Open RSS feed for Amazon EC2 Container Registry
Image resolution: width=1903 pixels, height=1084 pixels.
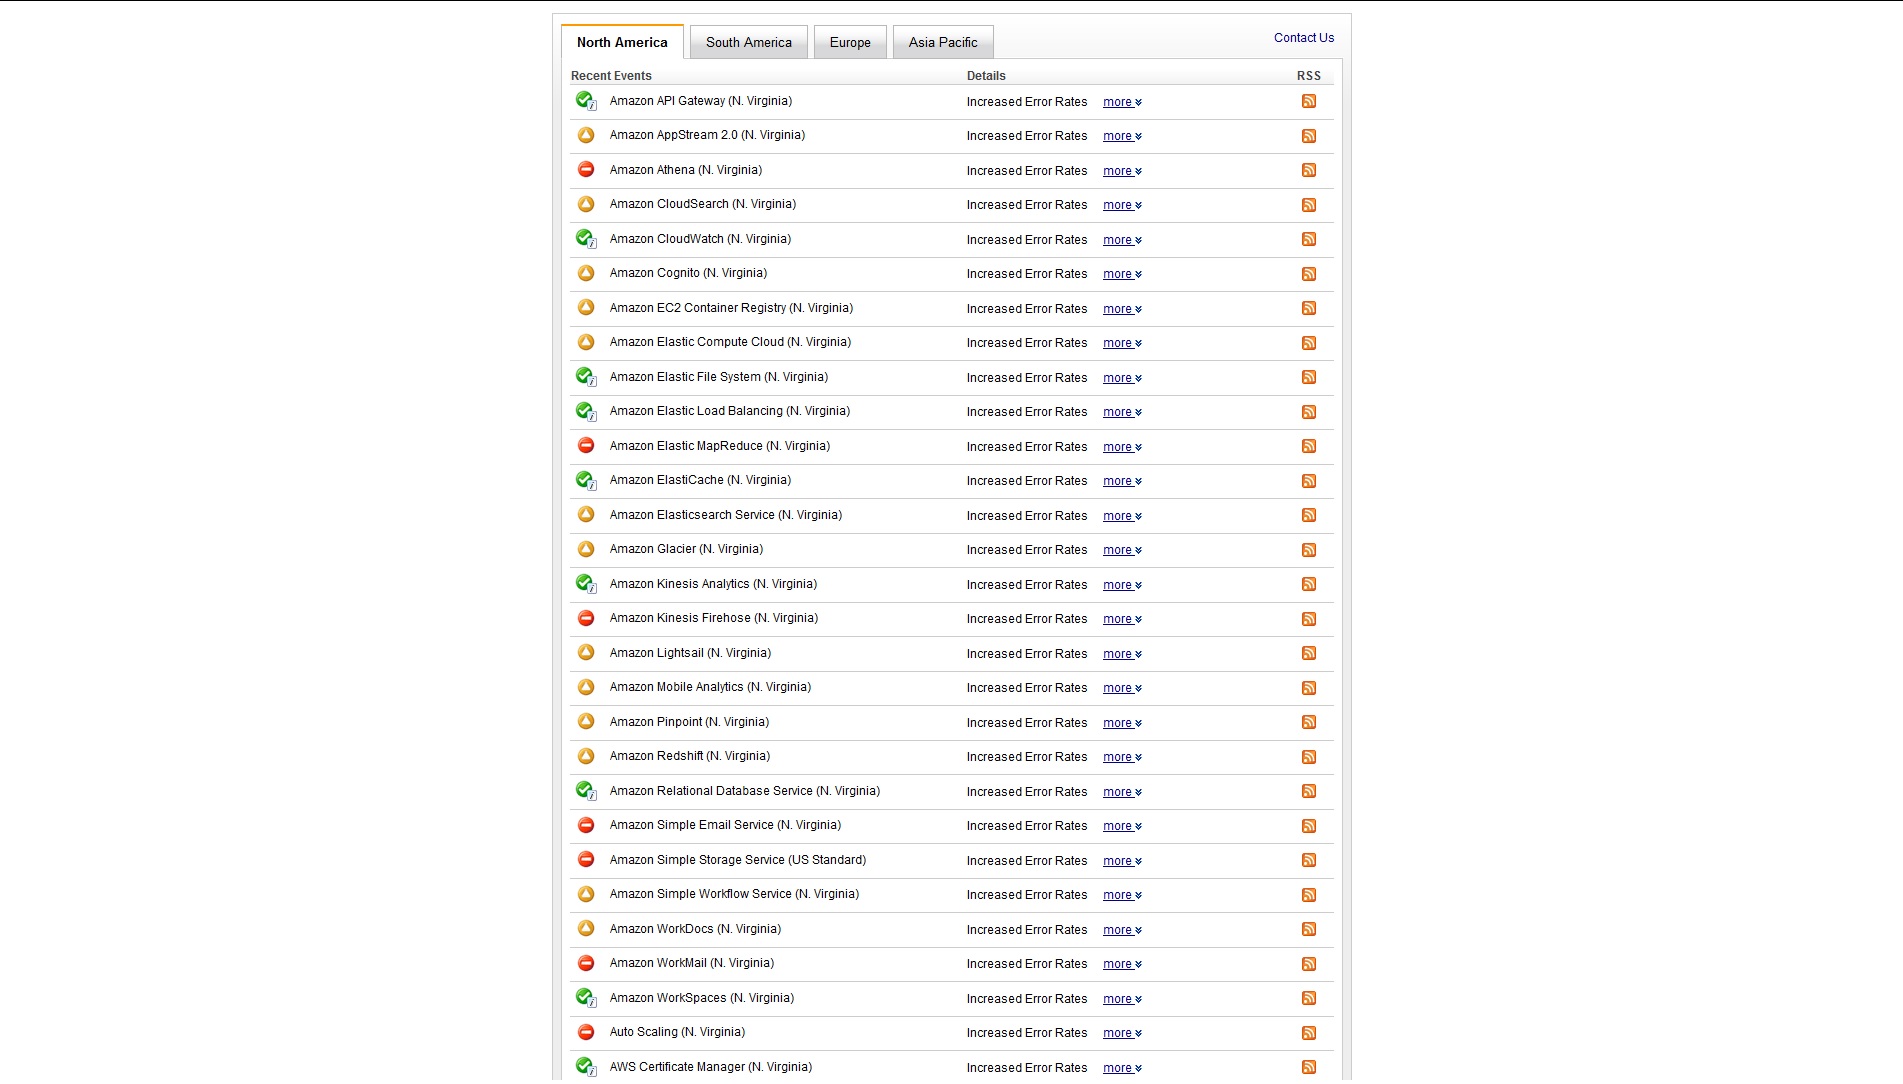point(1308,308)
